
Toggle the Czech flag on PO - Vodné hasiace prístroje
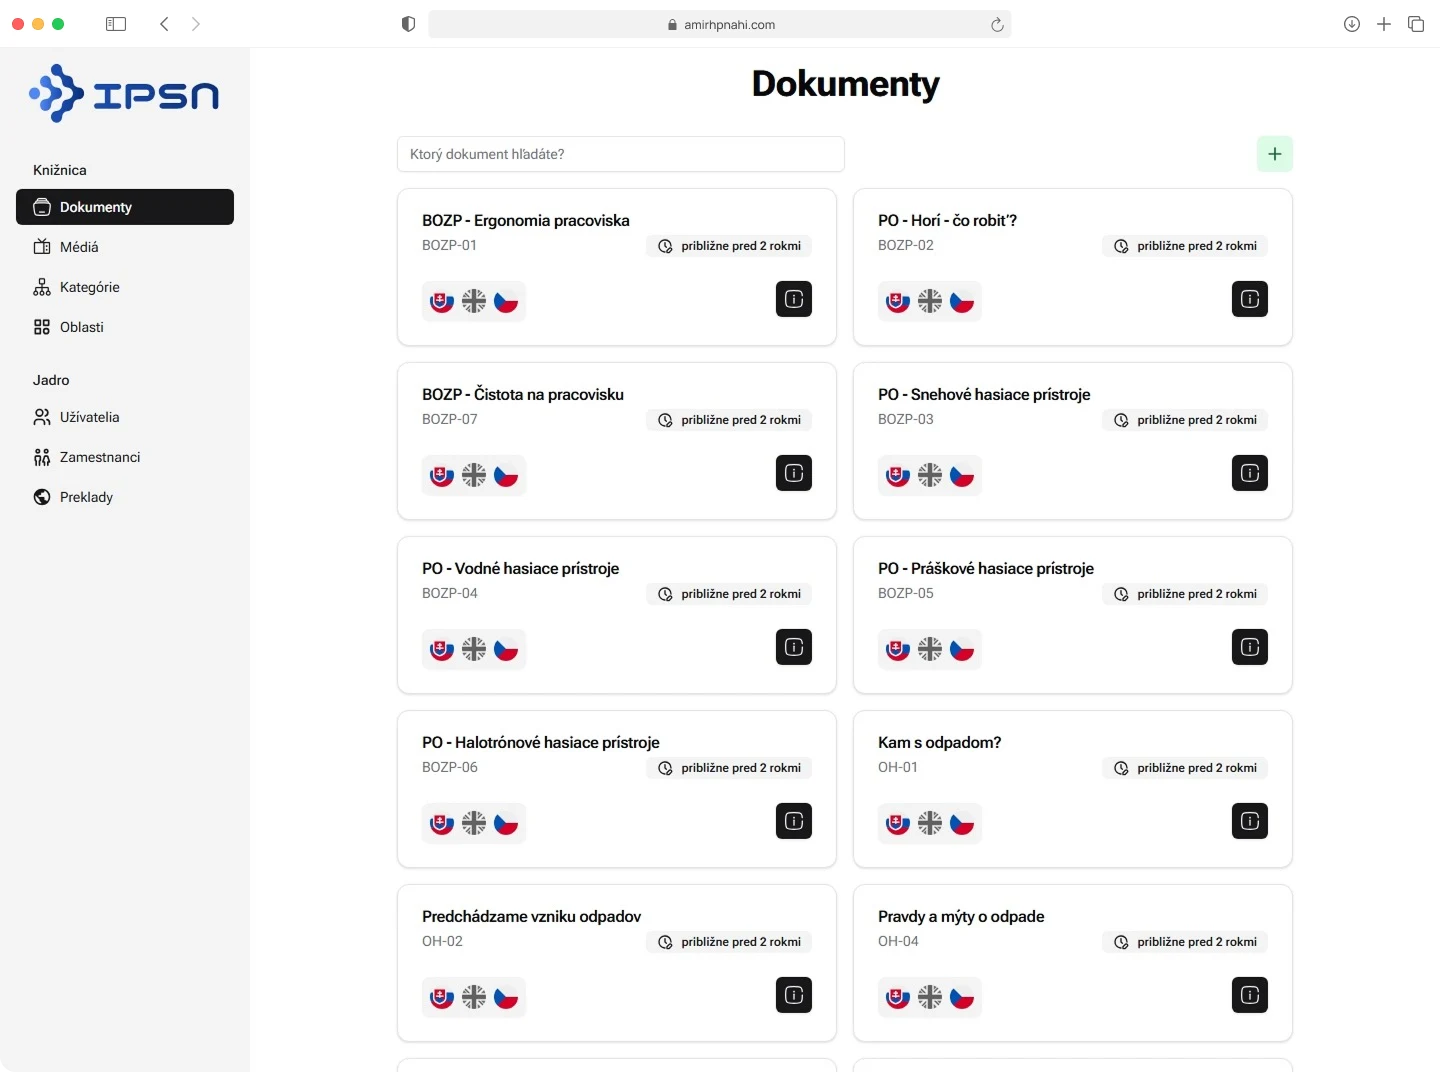(506, 649)
